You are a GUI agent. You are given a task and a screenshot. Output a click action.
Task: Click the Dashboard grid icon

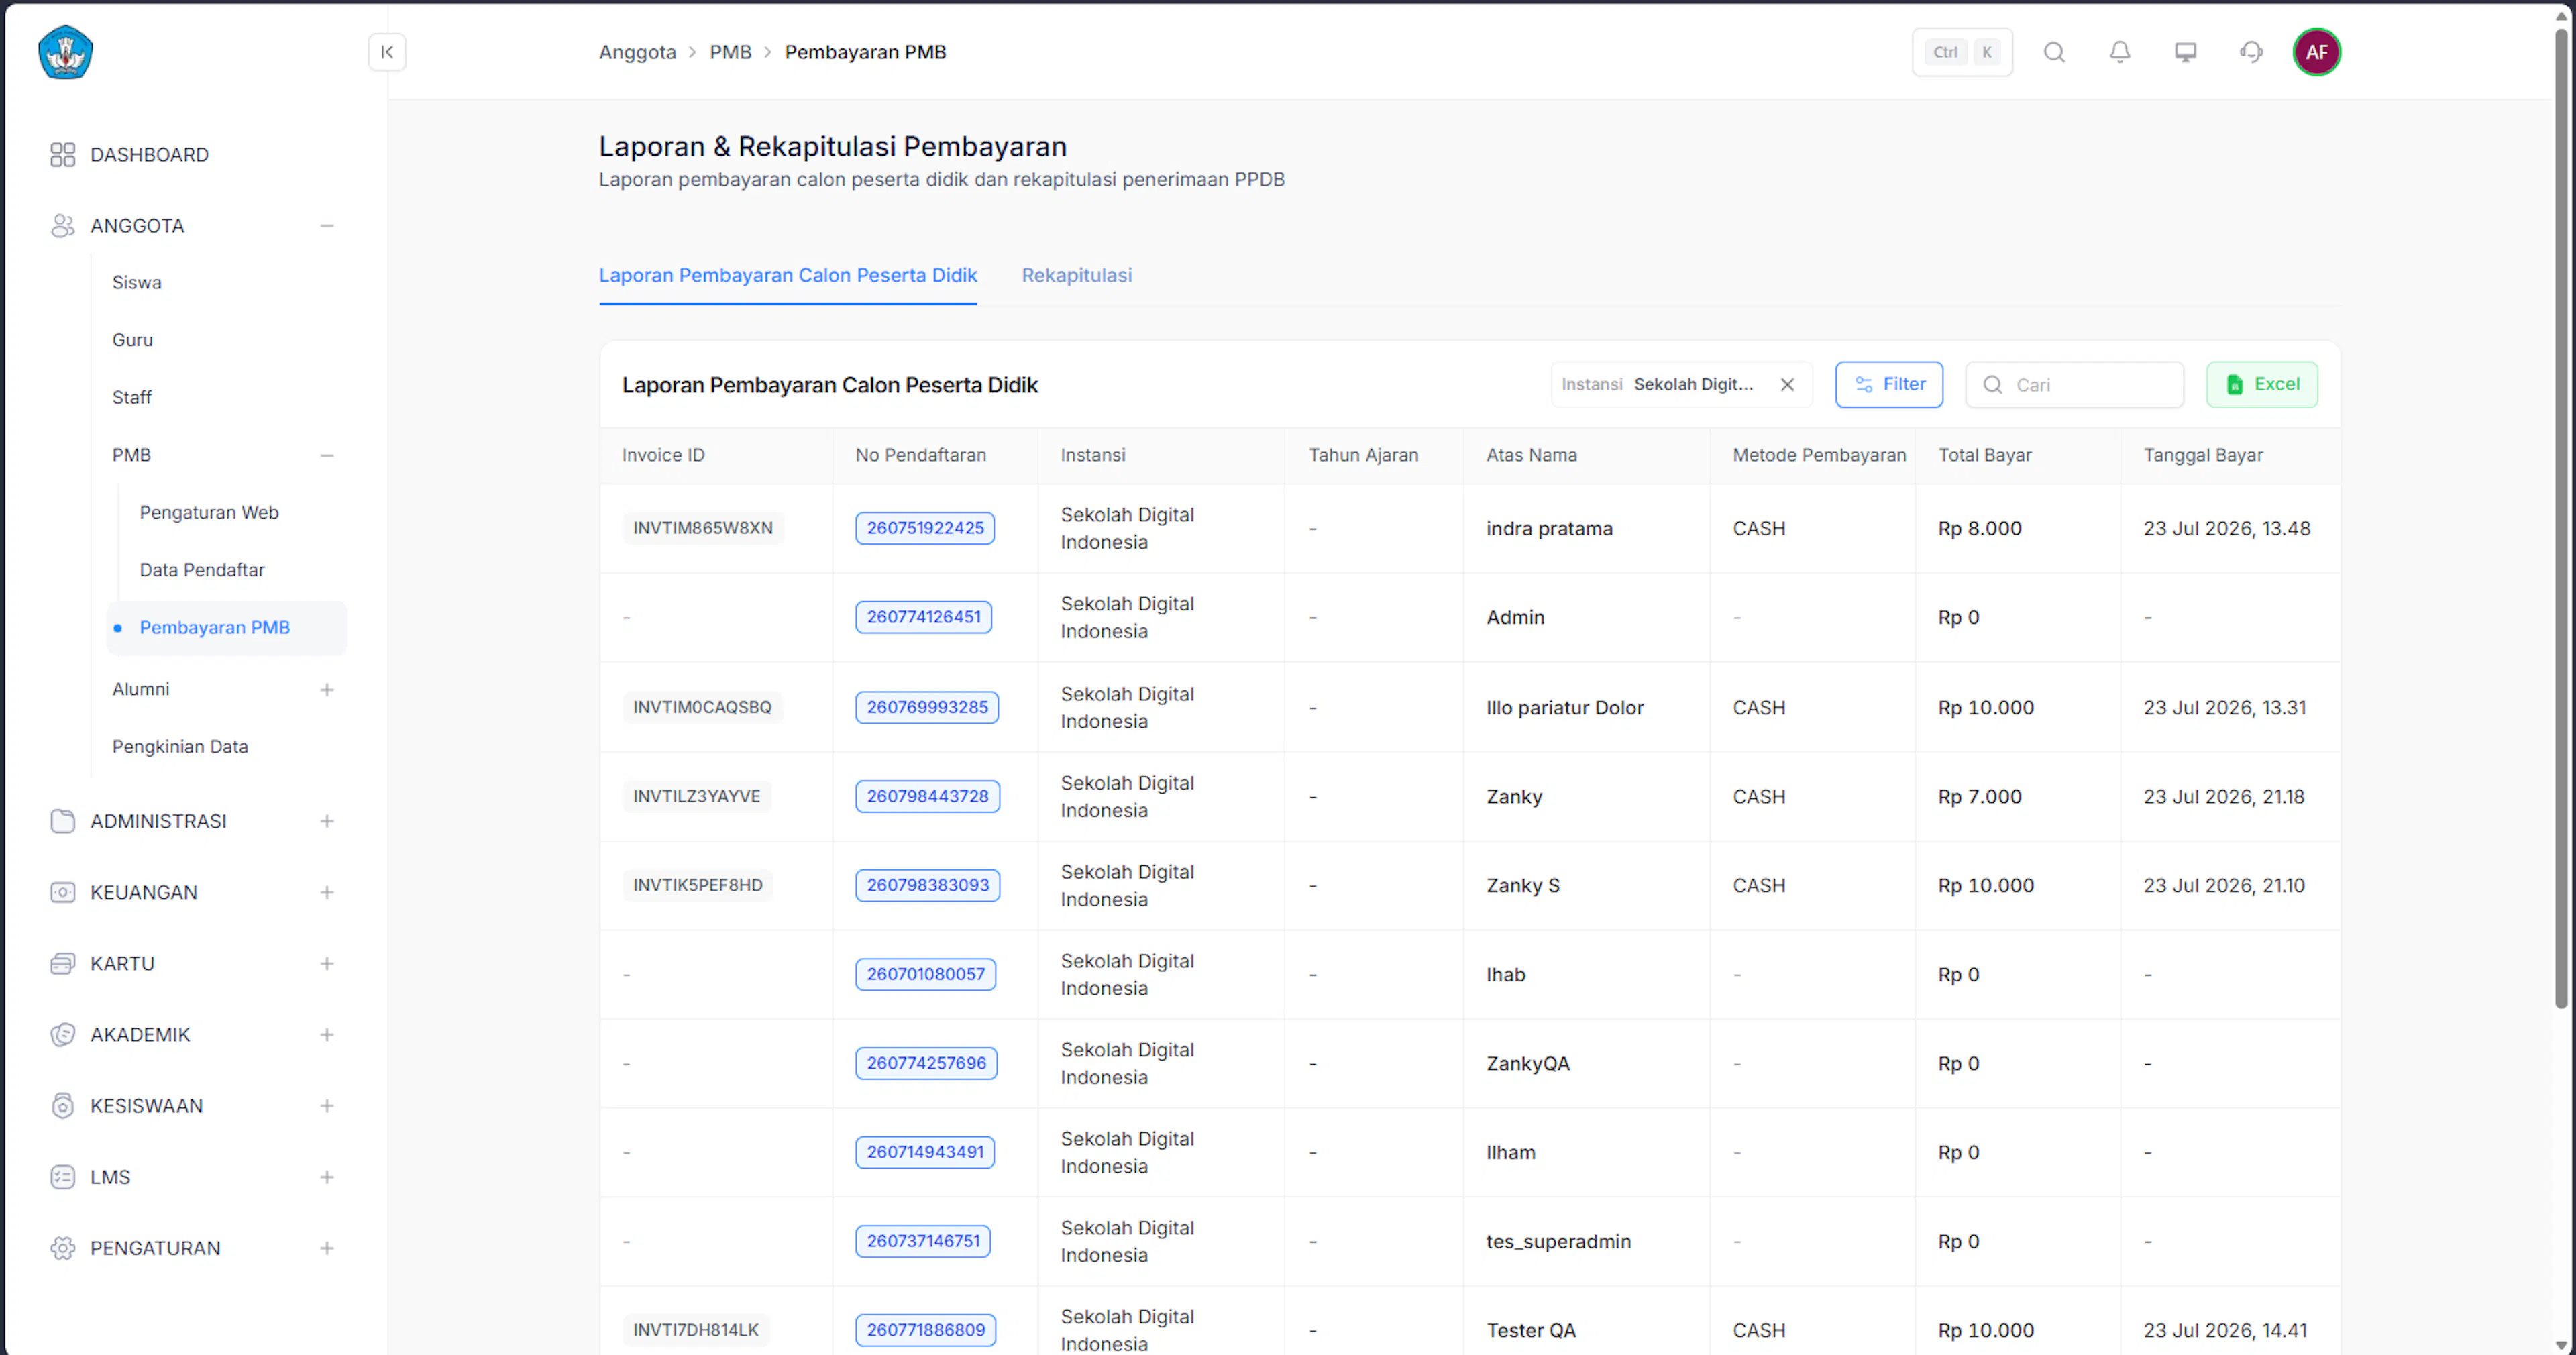pos(62,154)
